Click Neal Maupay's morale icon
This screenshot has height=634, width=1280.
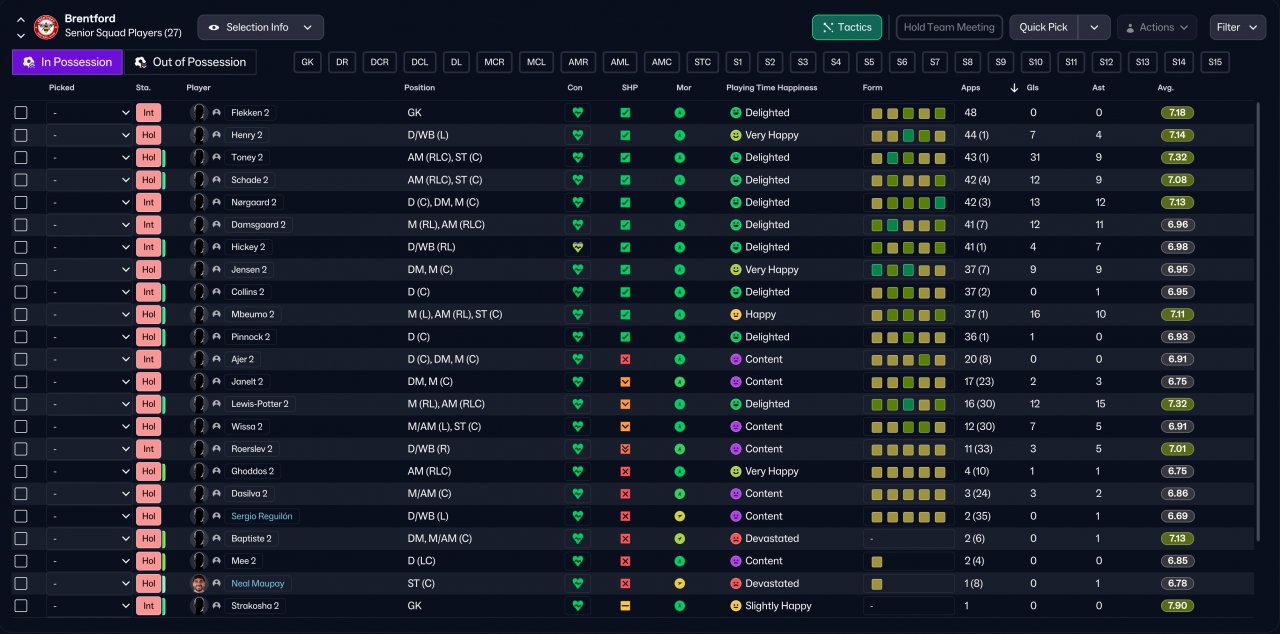[680, 583]
